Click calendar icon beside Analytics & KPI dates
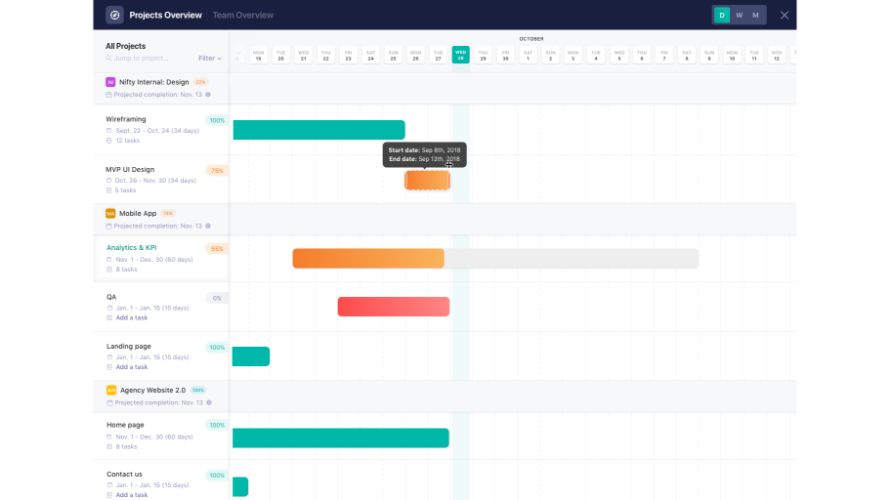Image resolution: width=890 pixels, height=500 pixels. [109, 259]
